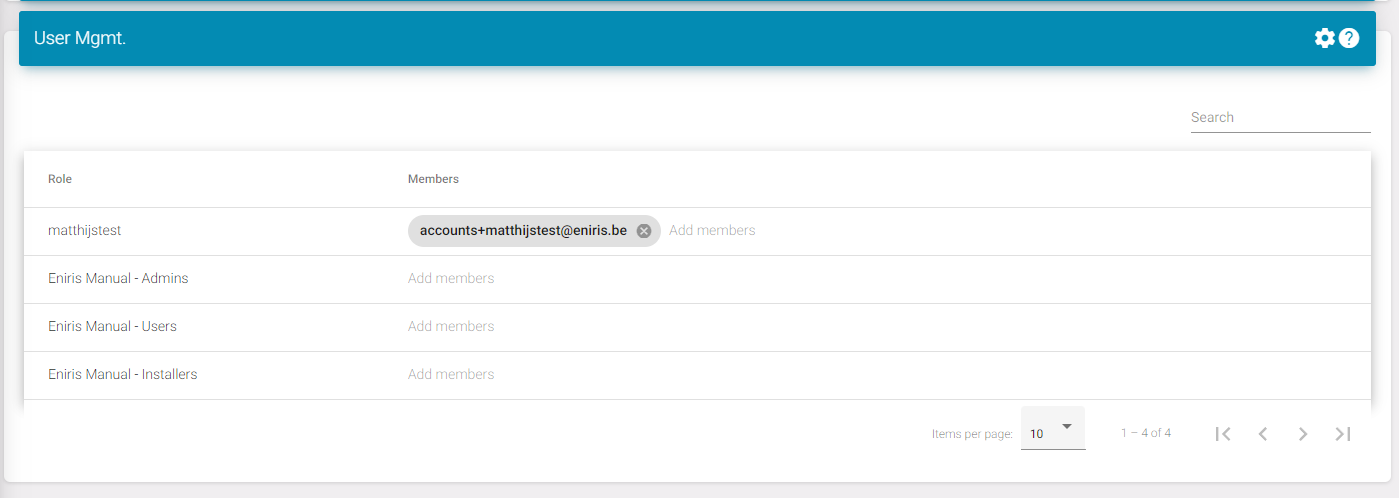Select the Eniris Manual - Admins role name
1399x498 pixels.
point(118,279)
